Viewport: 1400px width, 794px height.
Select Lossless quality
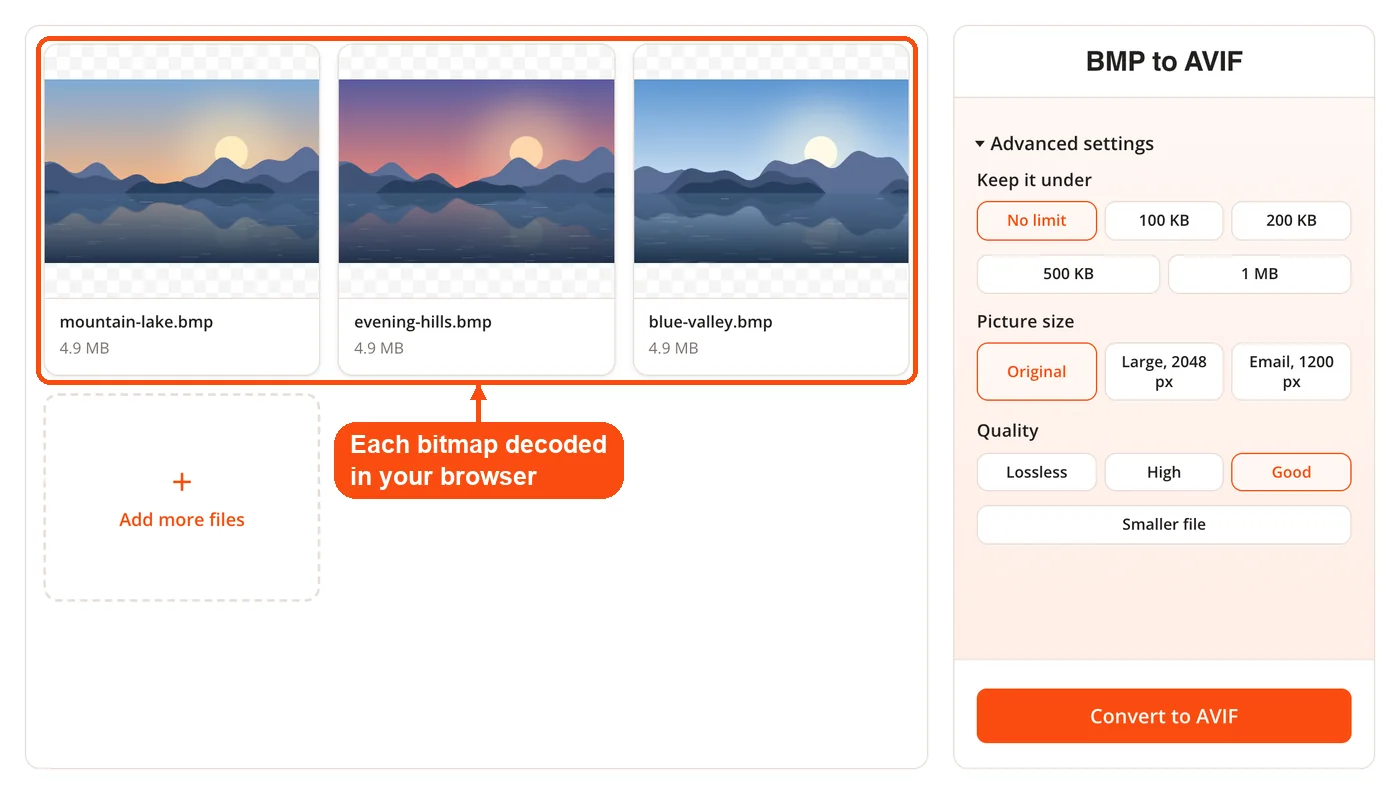point(1037,472)
